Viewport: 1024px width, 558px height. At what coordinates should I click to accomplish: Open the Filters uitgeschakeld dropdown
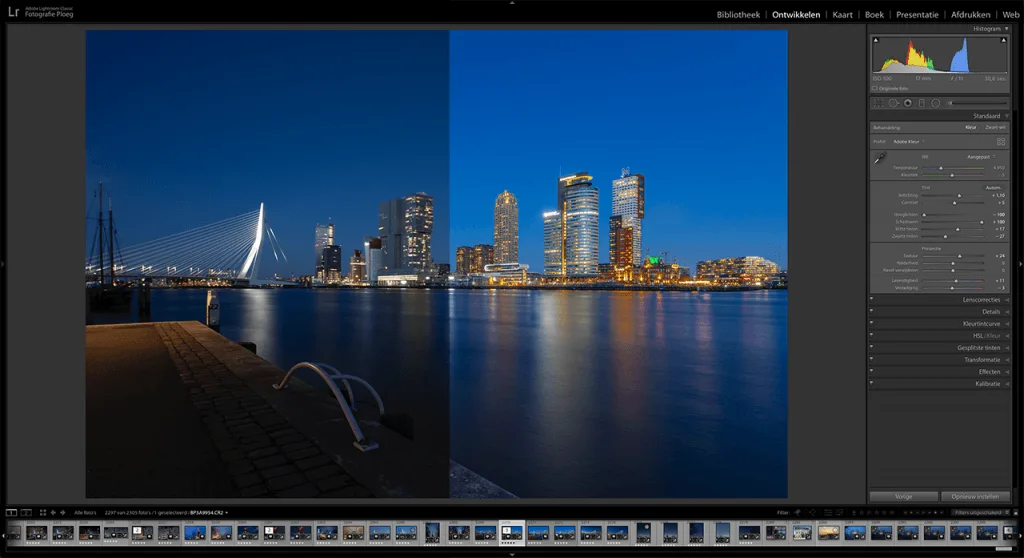click(982, 513)
